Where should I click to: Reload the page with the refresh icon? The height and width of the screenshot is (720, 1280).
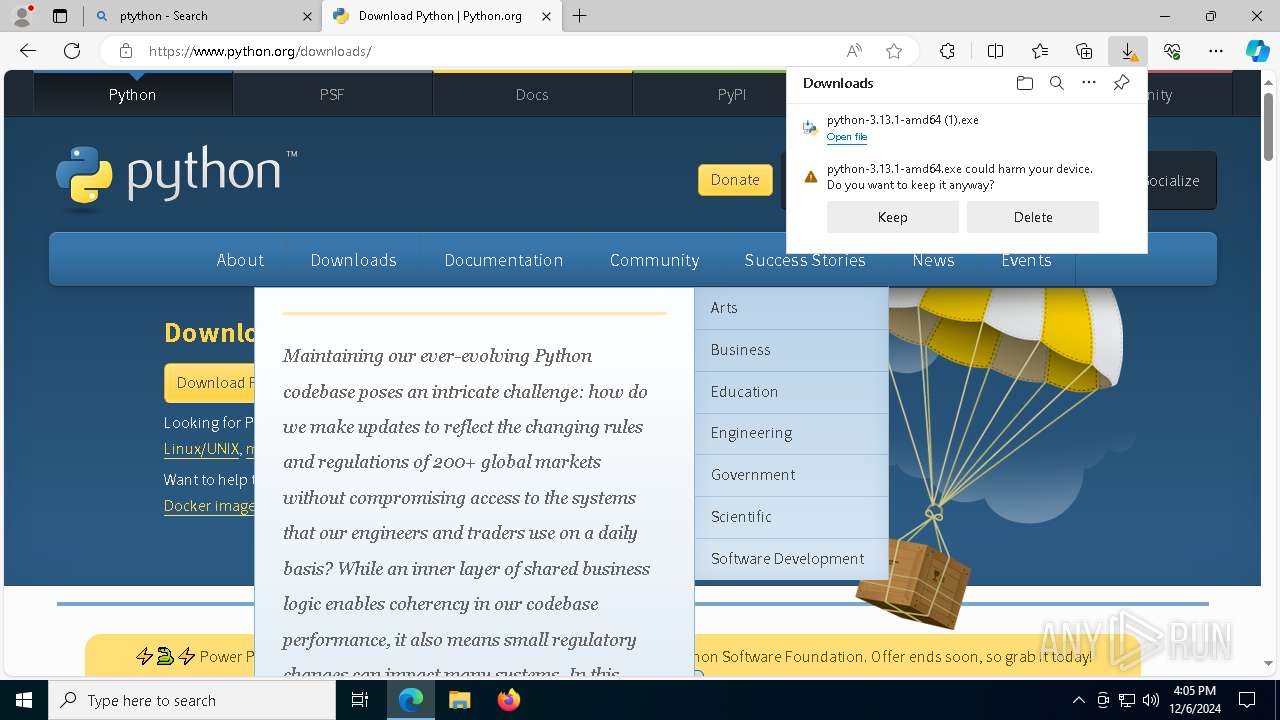72,51
